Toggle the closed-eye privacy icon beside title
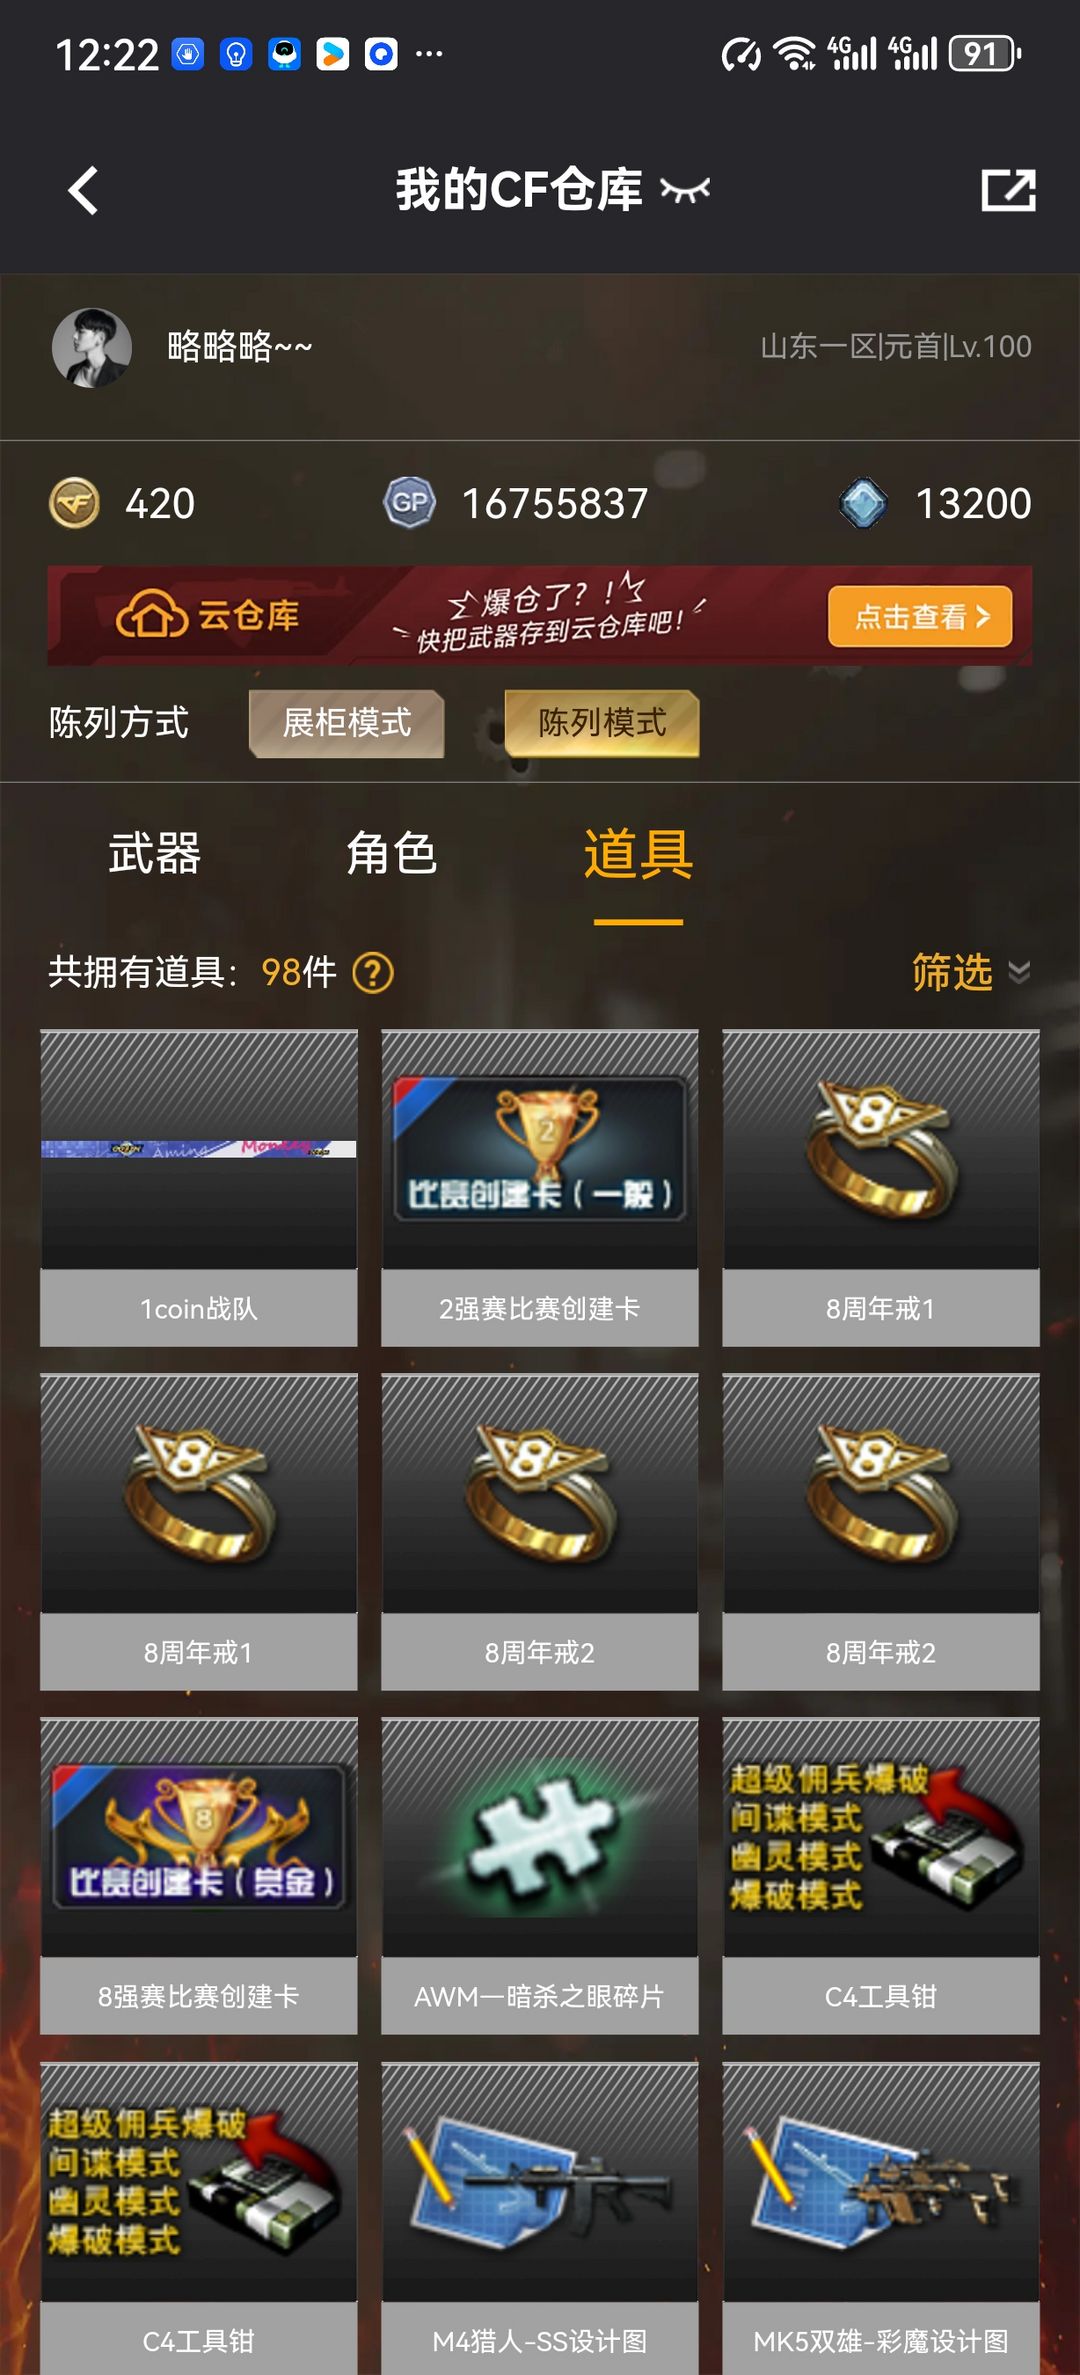 686,189
